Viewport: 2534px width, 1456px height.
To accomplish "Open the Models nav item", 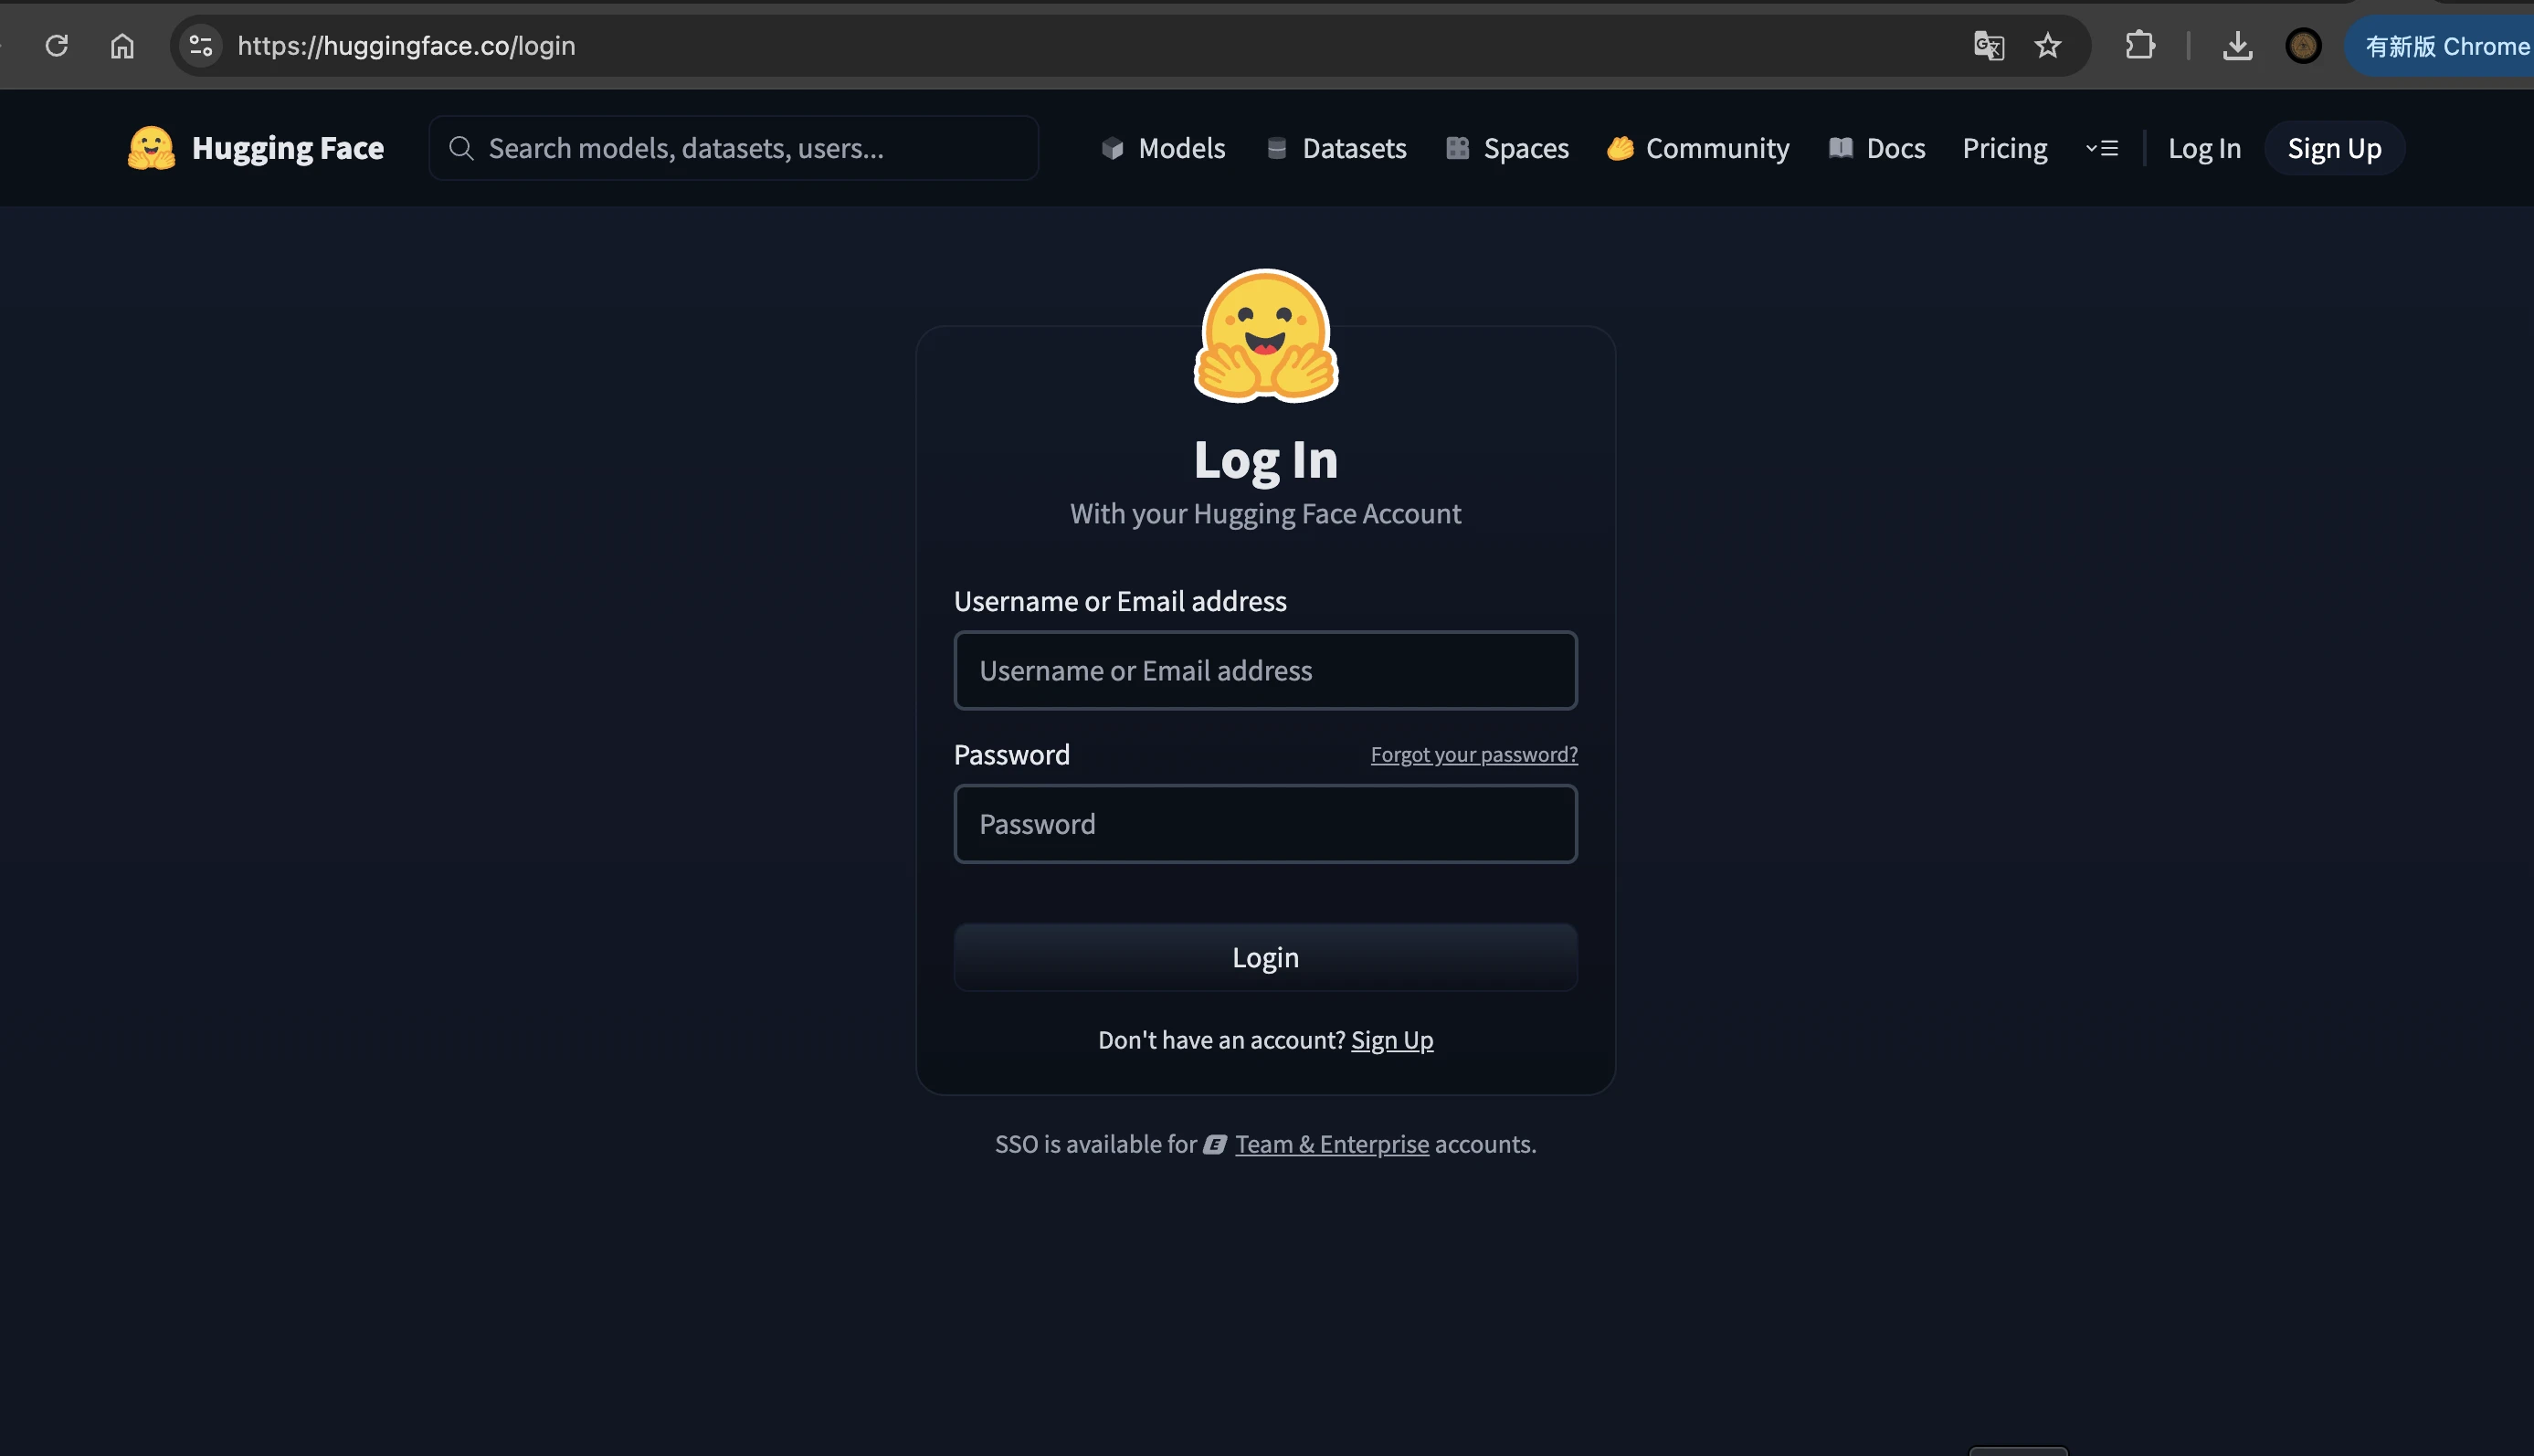I will pyautogui.click(x=1163, y=148).
